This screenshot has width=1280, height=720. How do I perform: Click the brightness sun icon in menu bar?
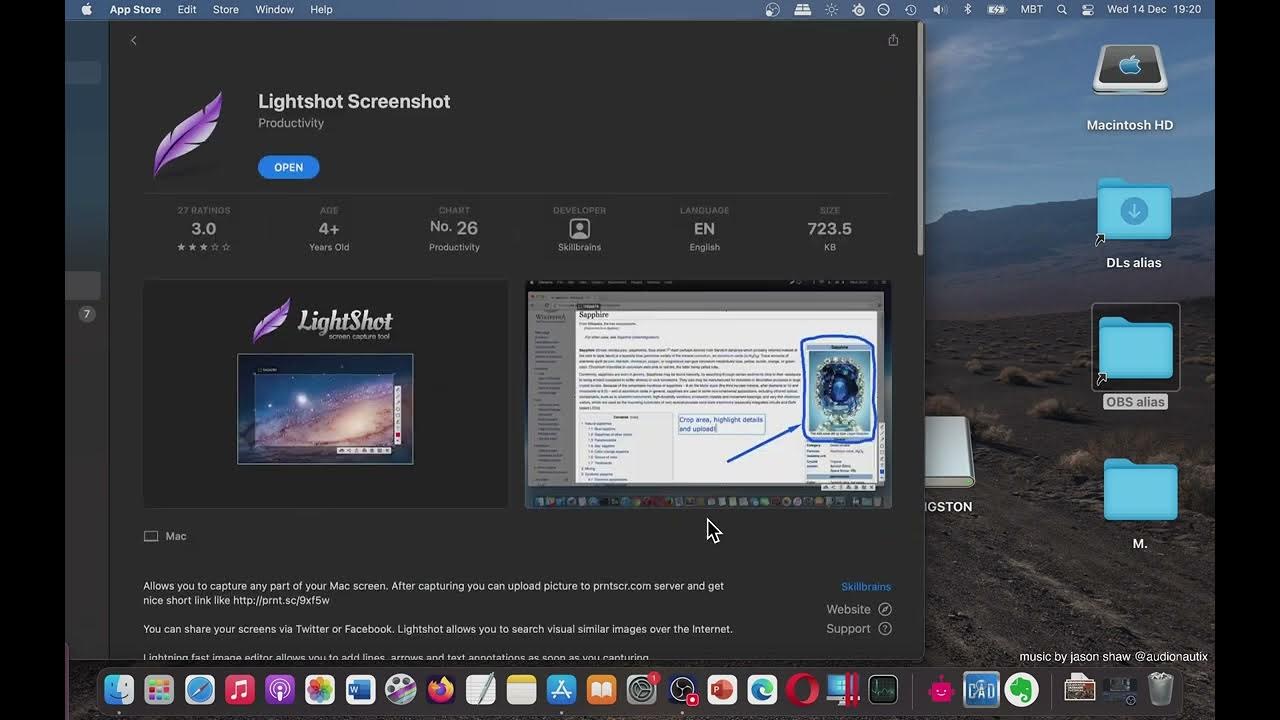click(831, 9)
